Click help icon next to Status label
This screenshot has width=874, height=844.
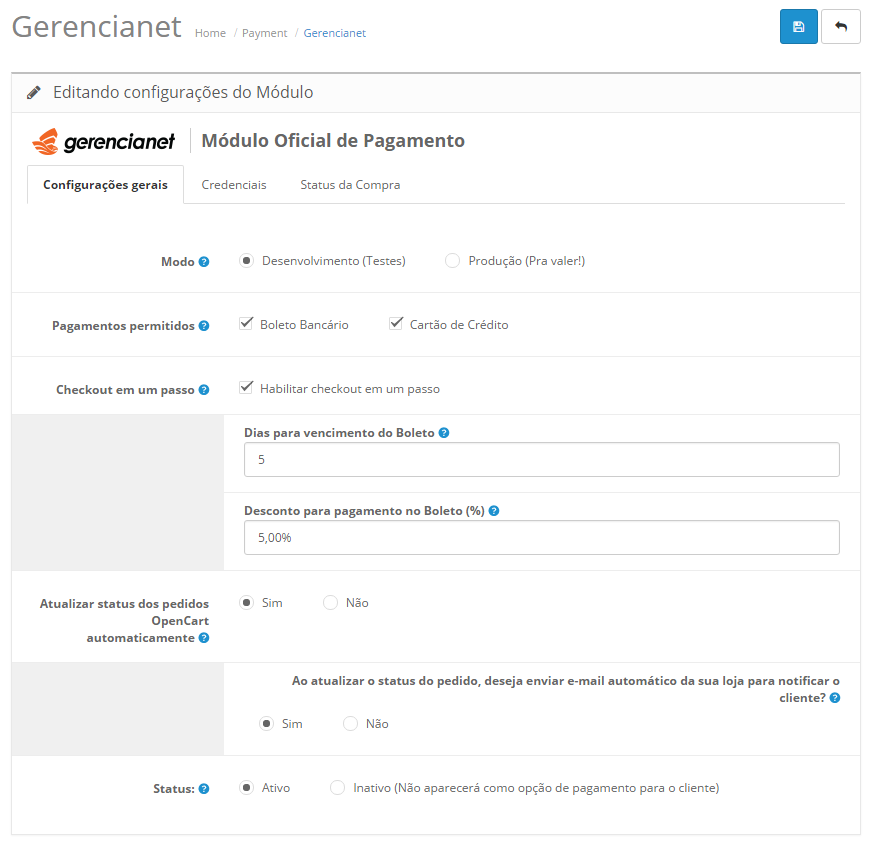pos(204,789)
